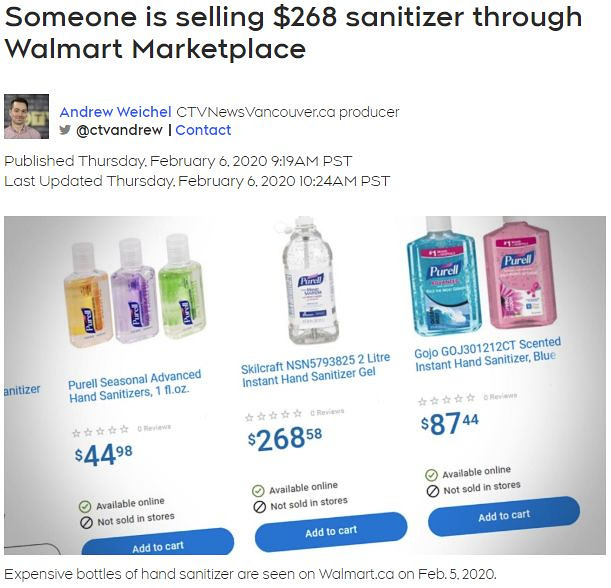The width and height of the screenshot is (611, 588).
Task: Open Purell Seasonal Advanced Hand Sanitizers product
Action: click(135, 388)
